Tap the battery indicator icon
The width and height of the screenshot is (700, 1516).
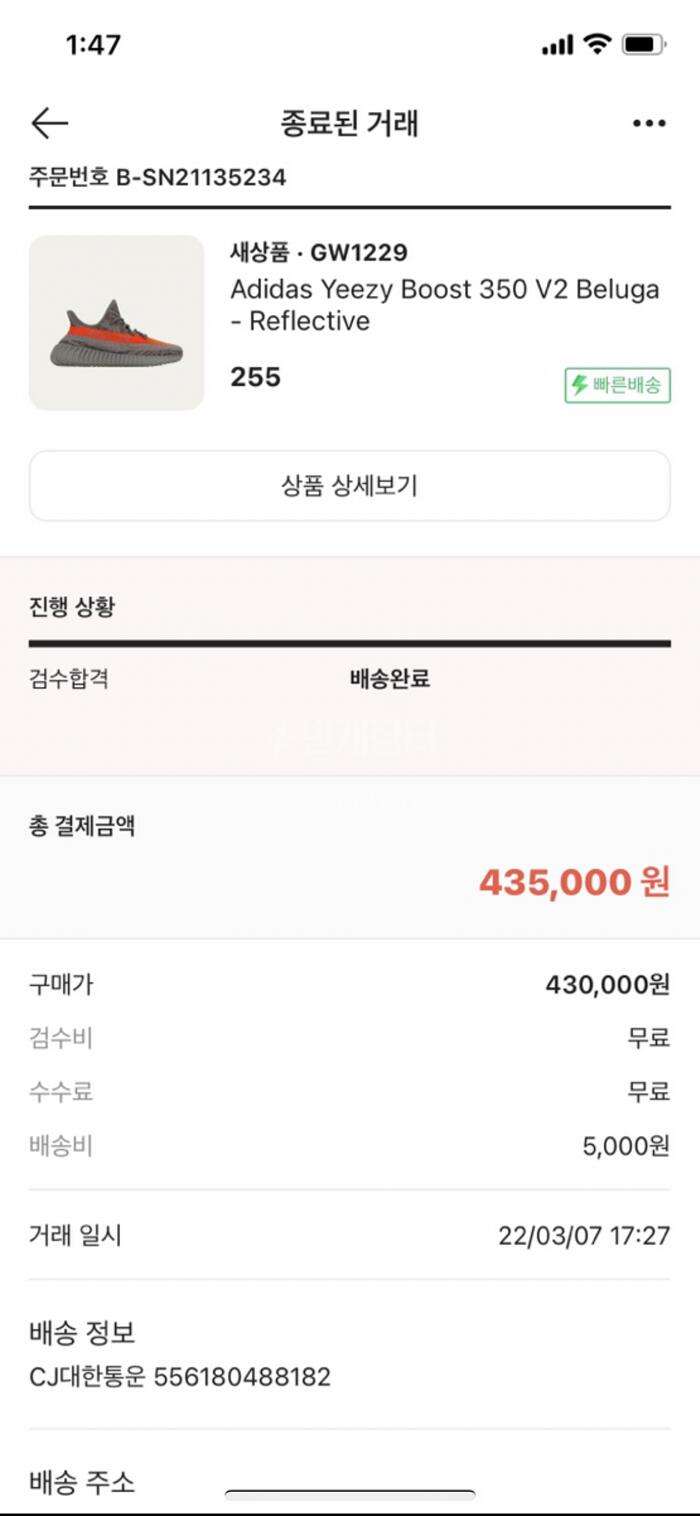pos(644,44)
